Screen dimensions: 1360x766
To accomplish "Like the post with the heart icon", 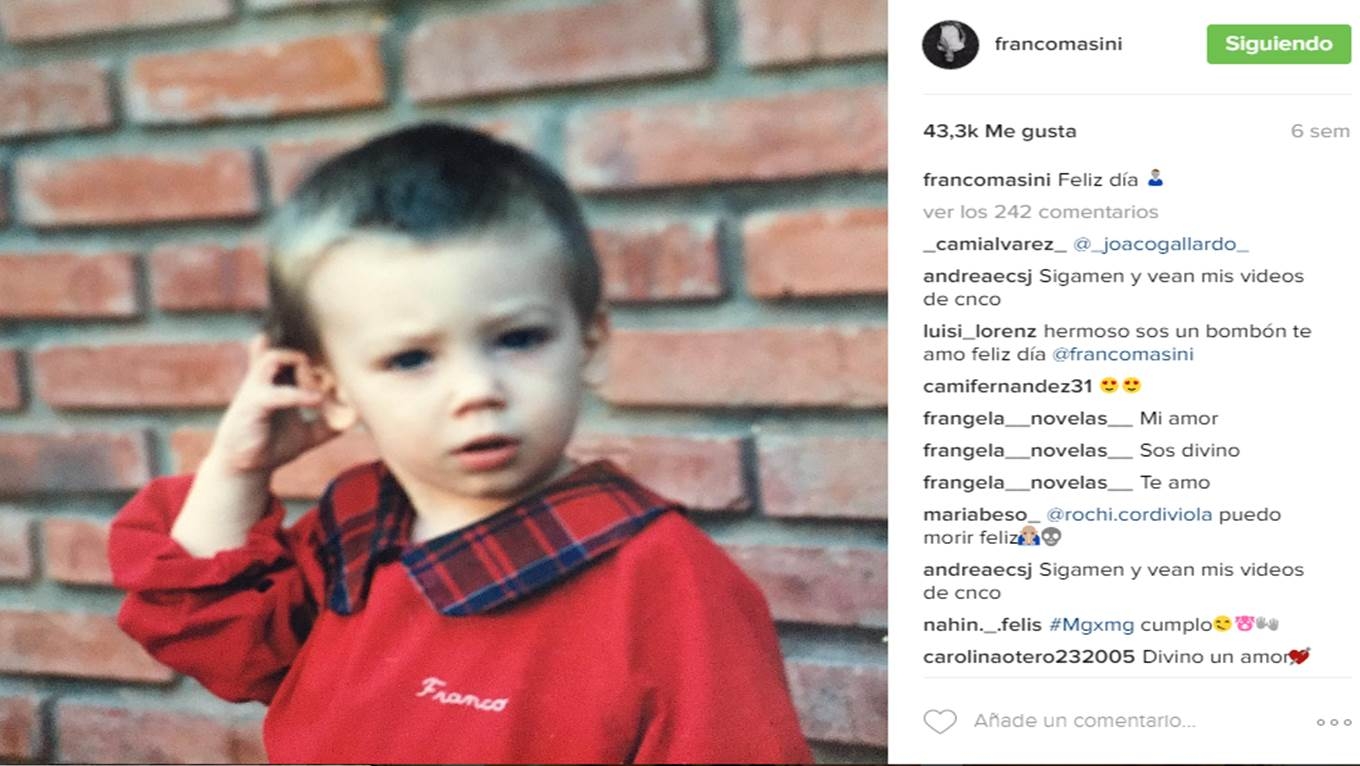I will click(939, 721).
